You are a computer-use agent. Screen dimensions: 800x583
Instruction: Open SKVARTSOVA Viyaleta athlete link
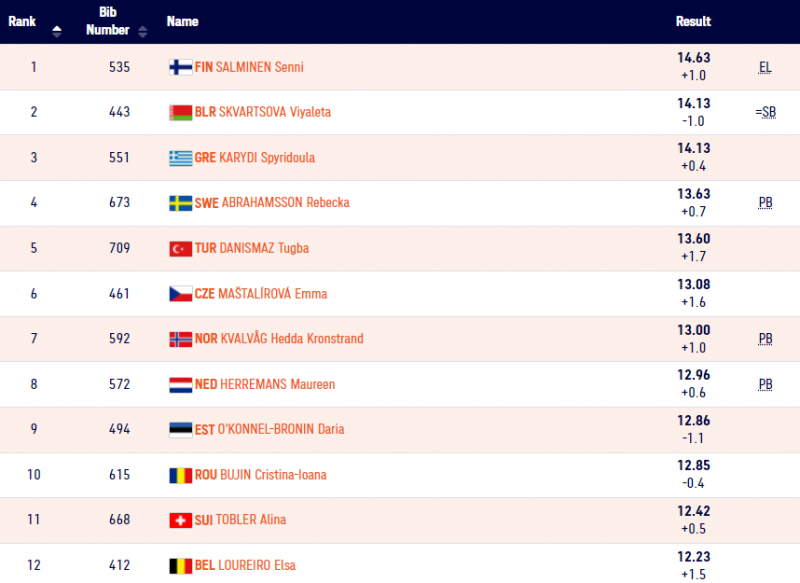[273, 112]
